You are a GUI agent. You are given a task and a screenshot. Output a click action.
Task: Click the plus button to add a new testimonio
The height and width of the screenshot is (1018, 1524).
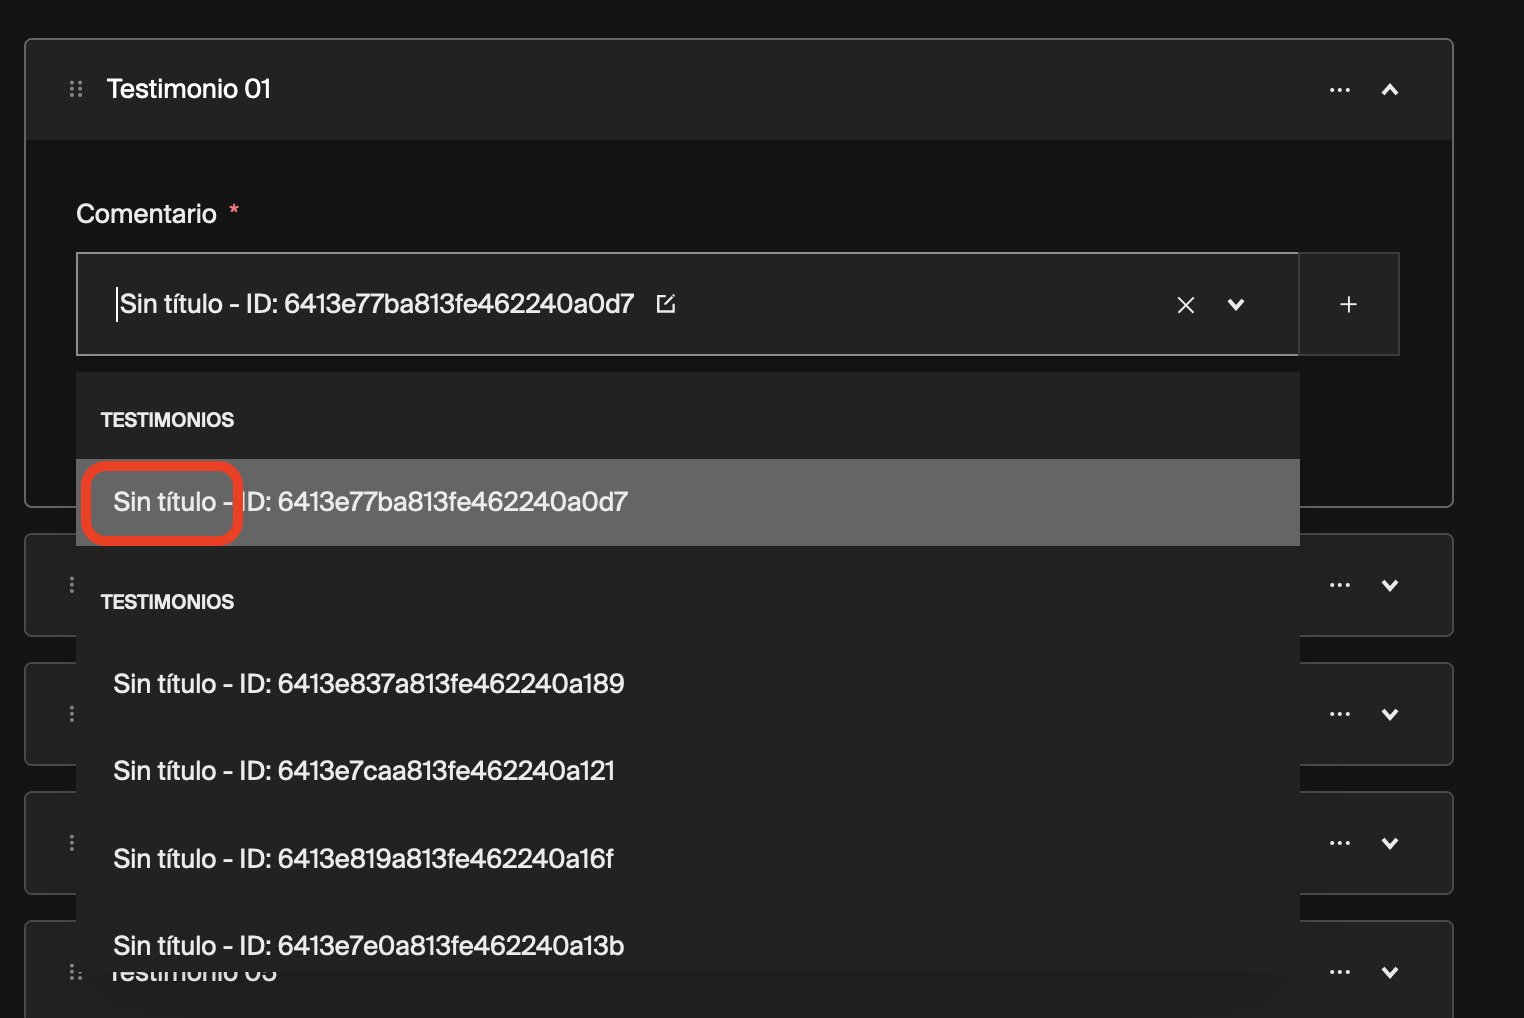point(1349,304)
